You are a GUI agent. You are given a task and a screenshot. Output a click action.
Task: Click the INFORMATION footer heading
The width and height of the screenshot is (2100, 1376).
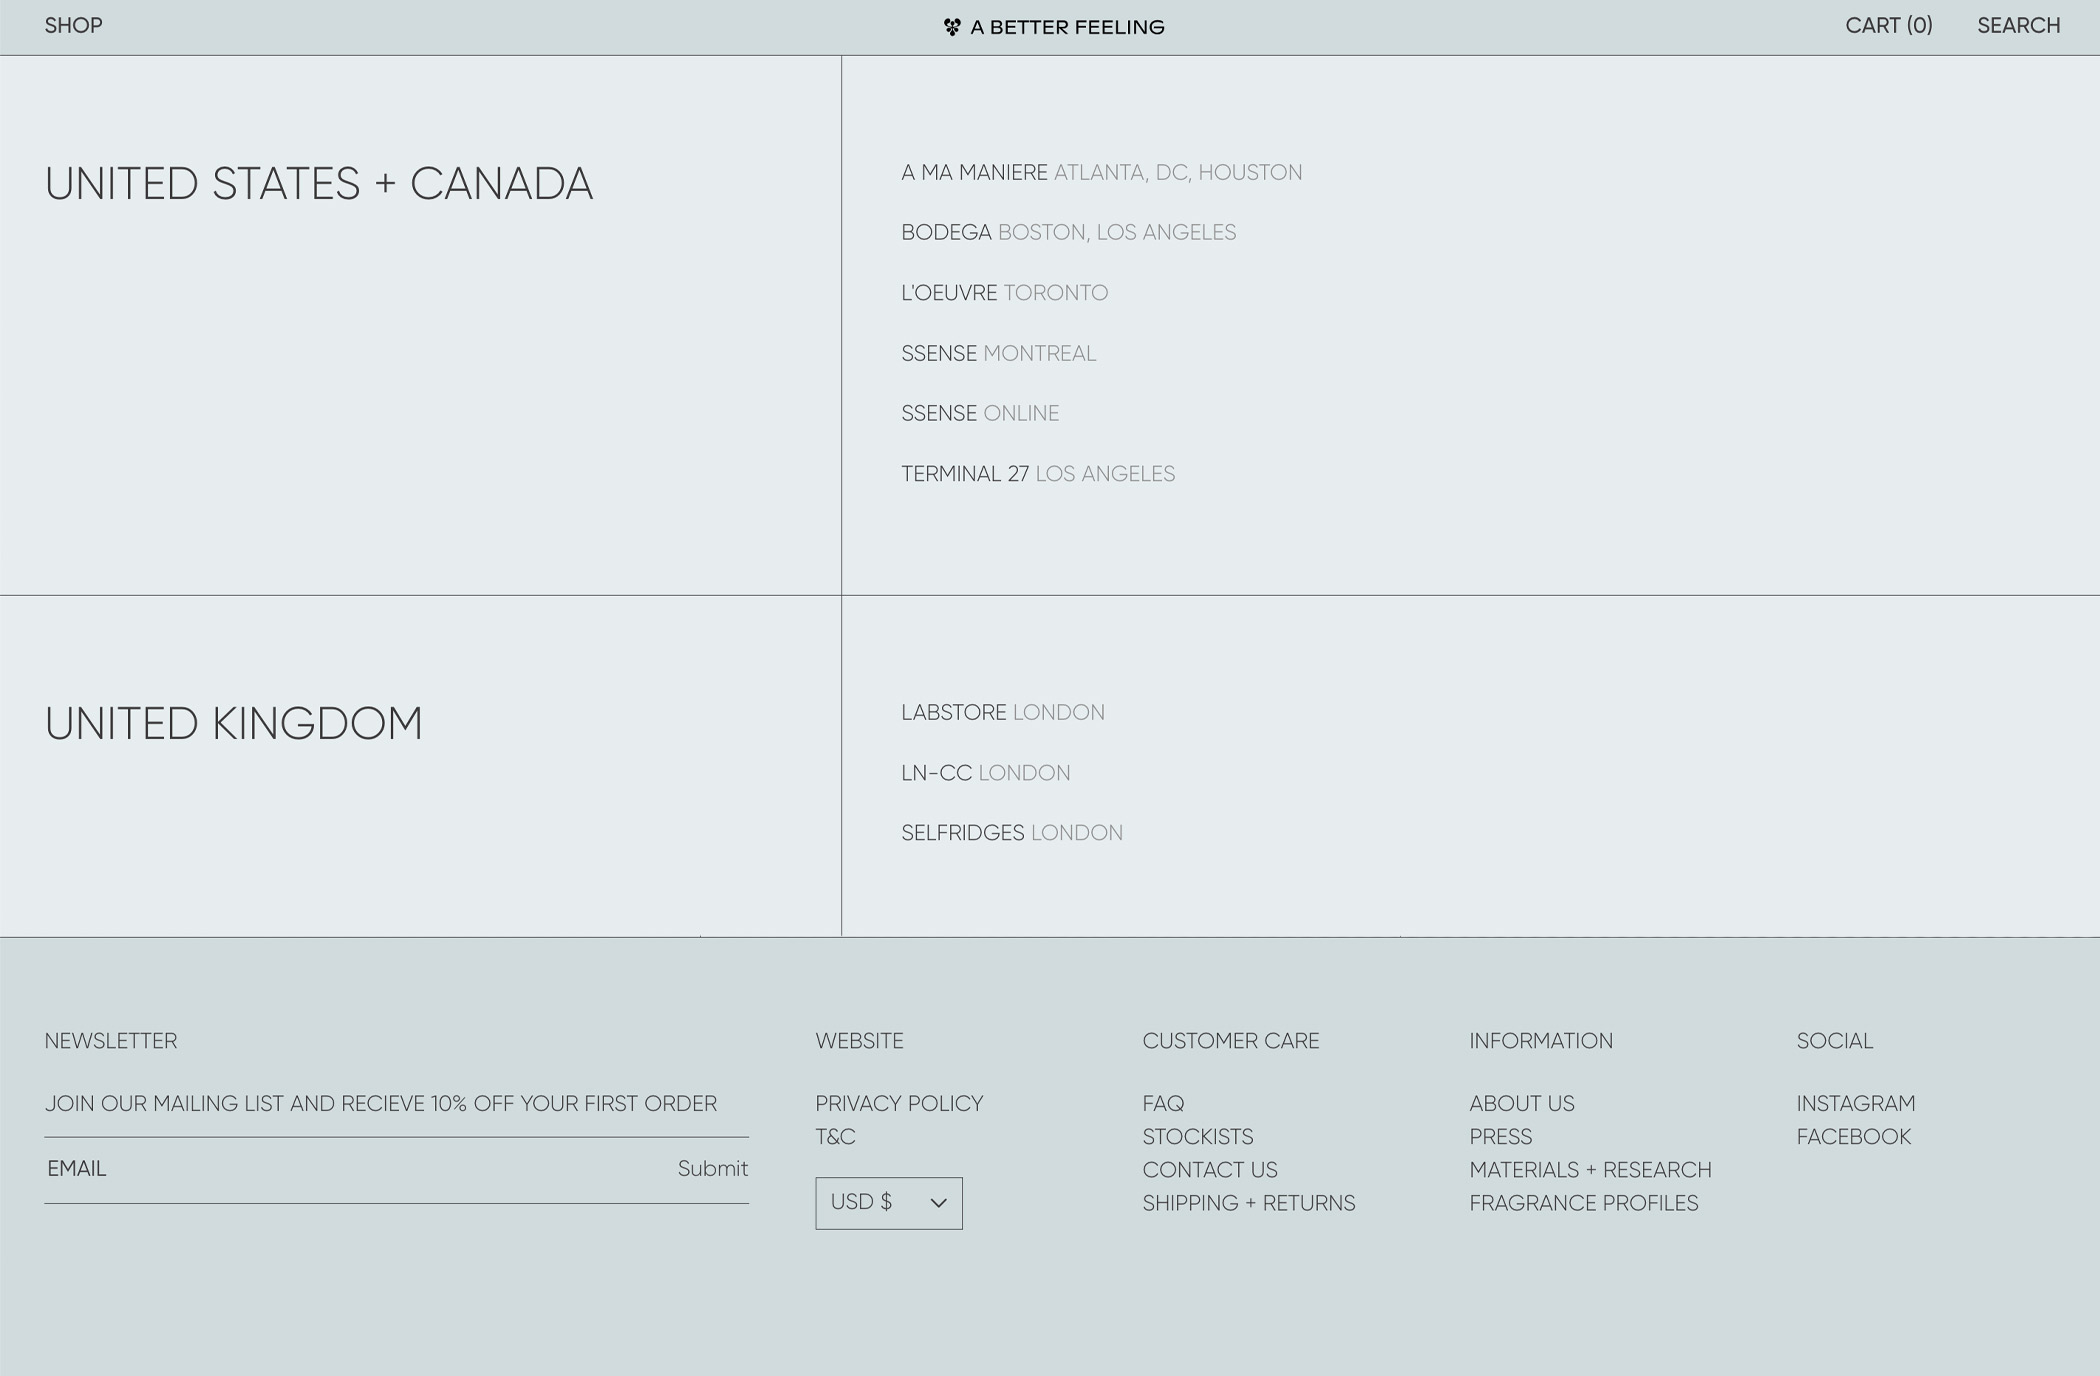click(1540, 1040)
